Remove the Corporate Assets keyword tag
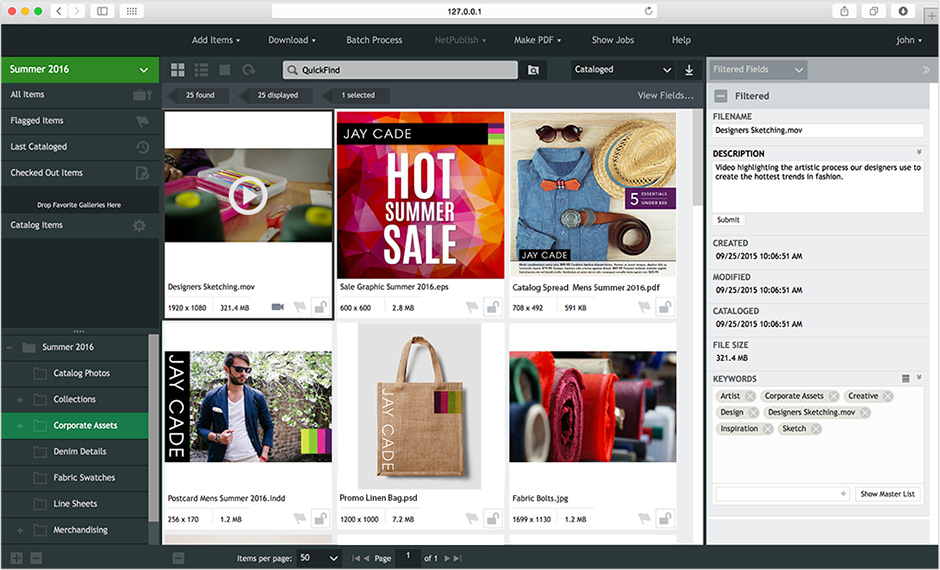940x570 pixels. point(833,396)
